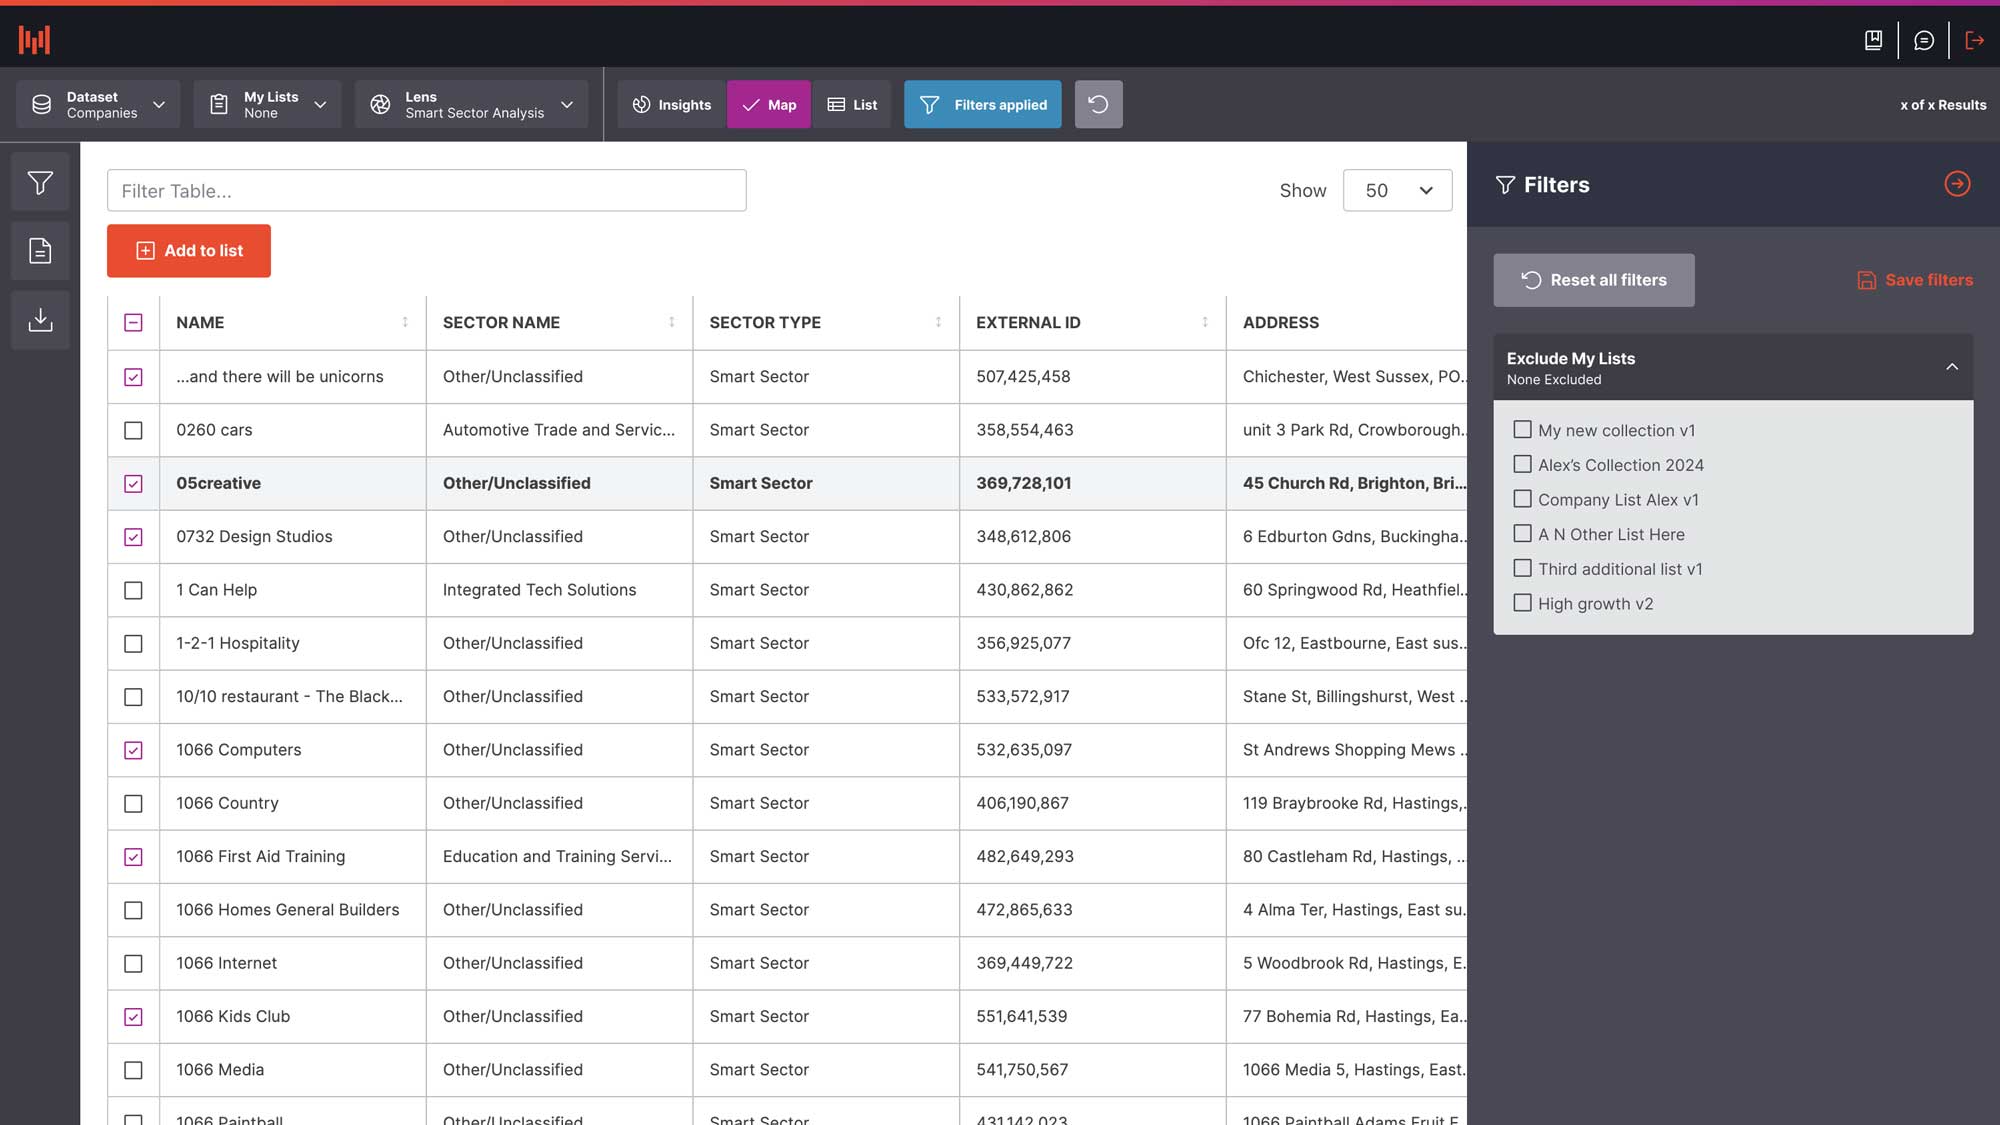Screen dimensions: 2000x1125
Task: Open the My Lists dropdown
Action: coord(267,104)
